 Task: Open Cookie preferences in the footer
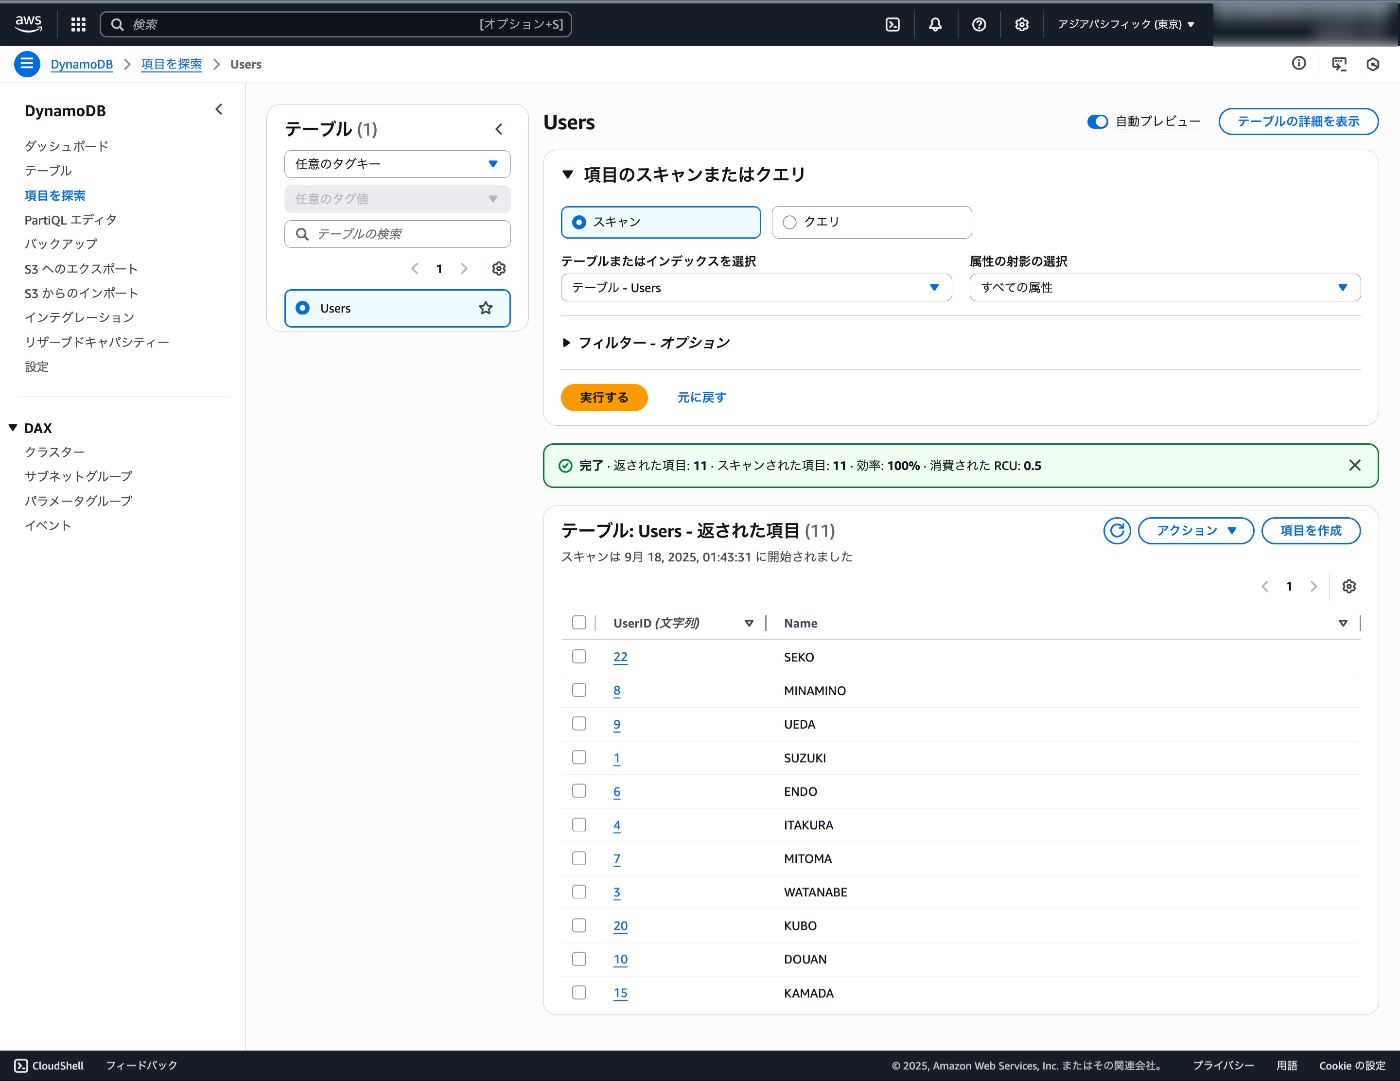point(1352,1066)
